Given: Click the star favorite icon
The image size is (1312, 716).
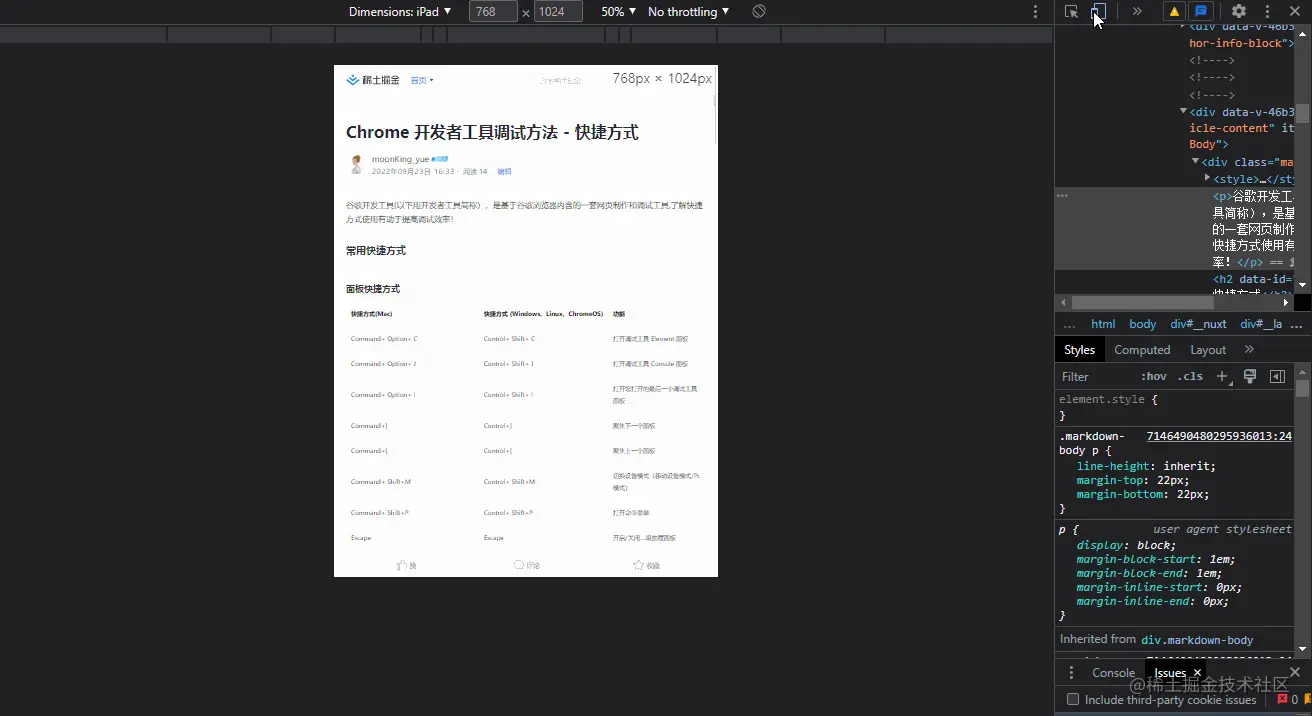Looking at the screenshot, I should pyautogui.click(x=638, y=565).
